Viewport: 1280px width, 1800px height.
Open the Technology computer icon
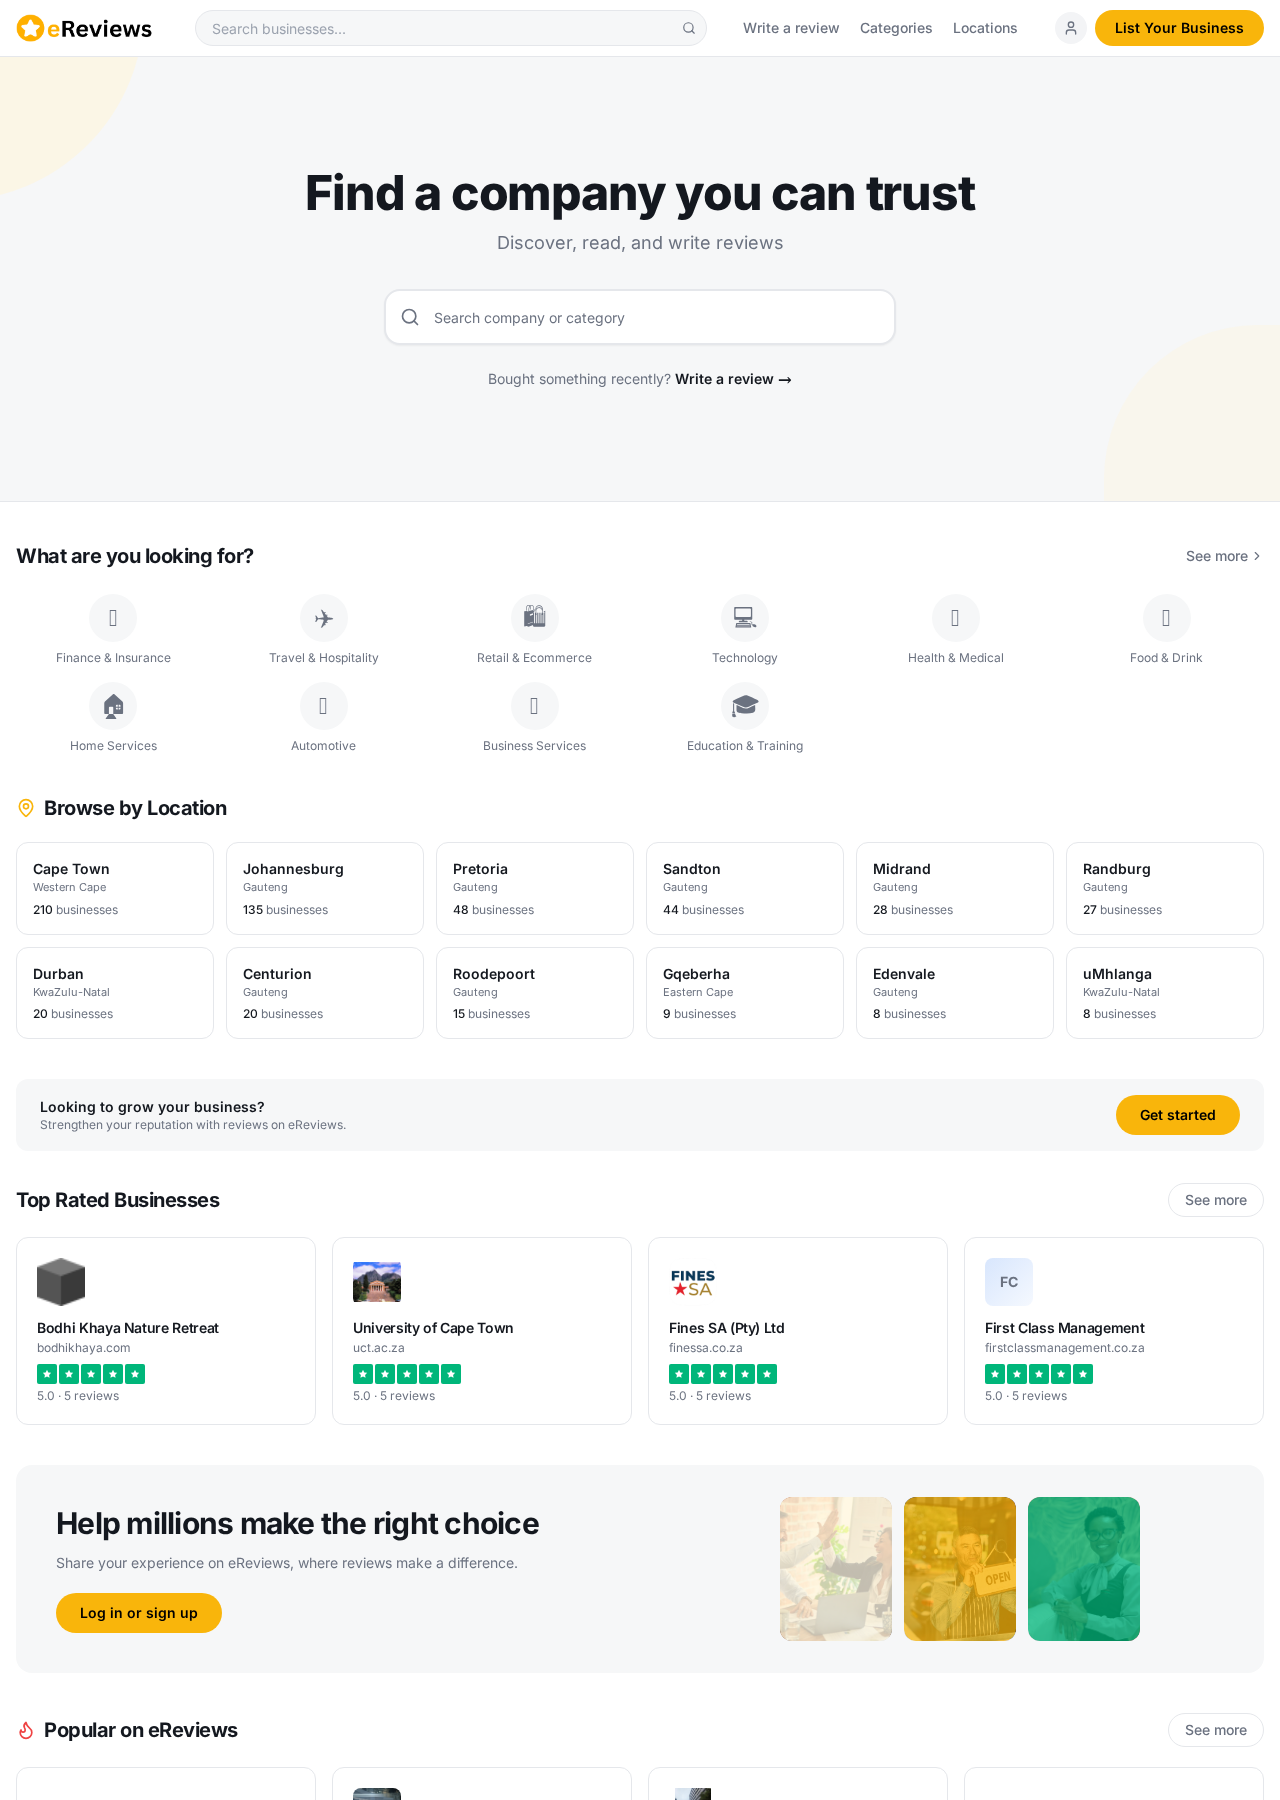745,618
